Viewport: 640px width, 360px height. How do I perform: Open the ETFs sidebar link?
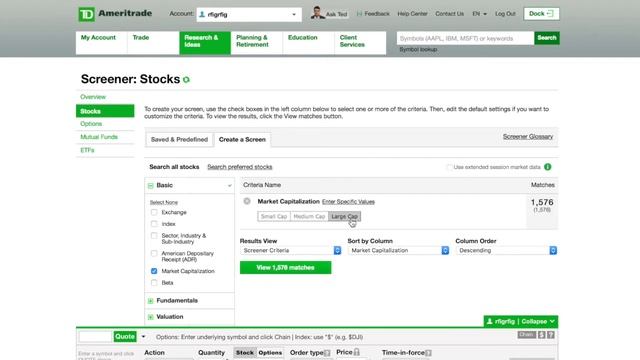click(87, 150)
